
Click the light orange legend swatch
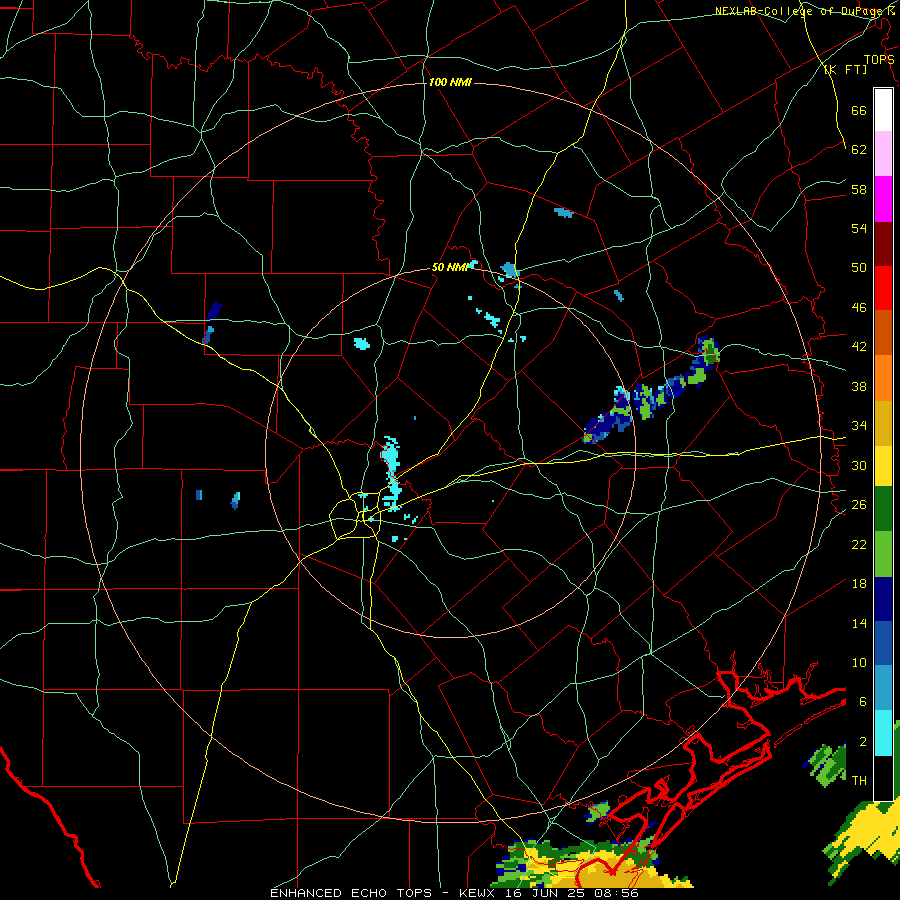coord(883,378)
